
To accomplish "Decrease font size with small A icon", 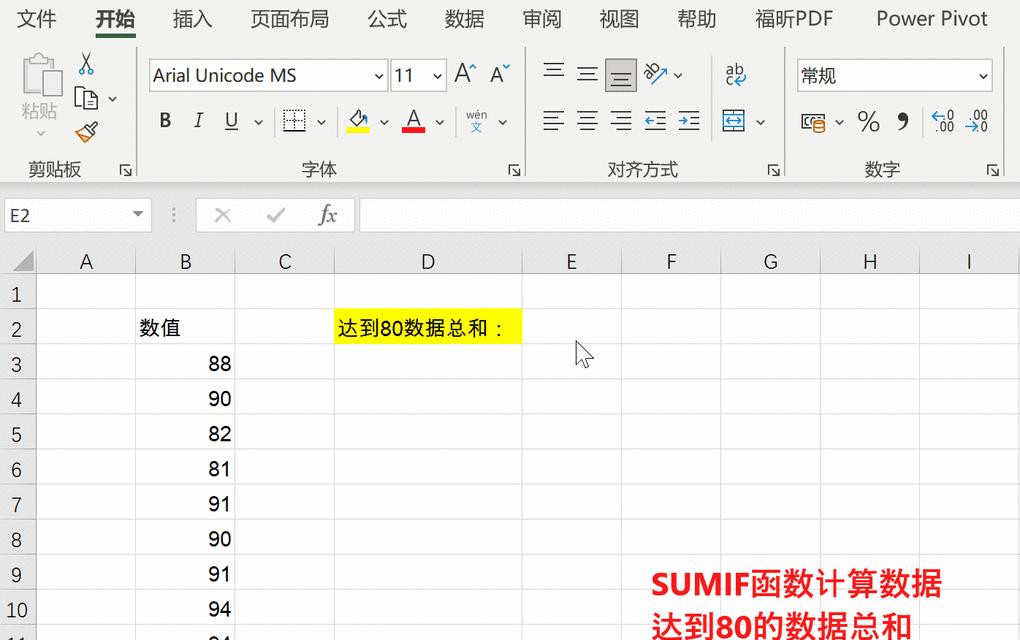I will [x=500, y=73].
